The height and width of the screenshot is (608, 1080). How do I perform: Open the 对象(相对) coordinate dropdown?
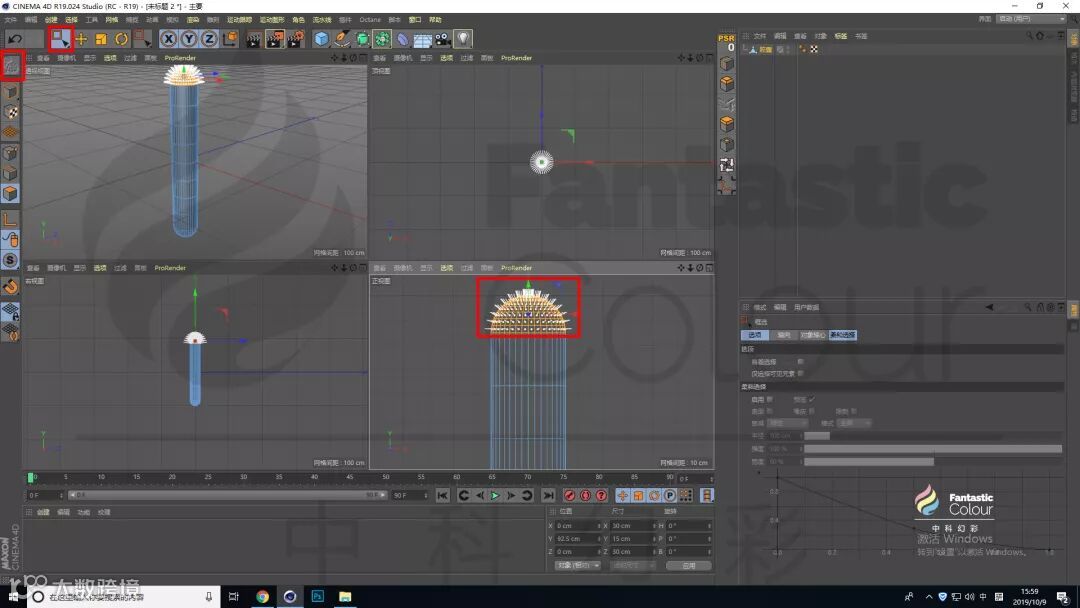pyautogui.click(x=577, y=565)
